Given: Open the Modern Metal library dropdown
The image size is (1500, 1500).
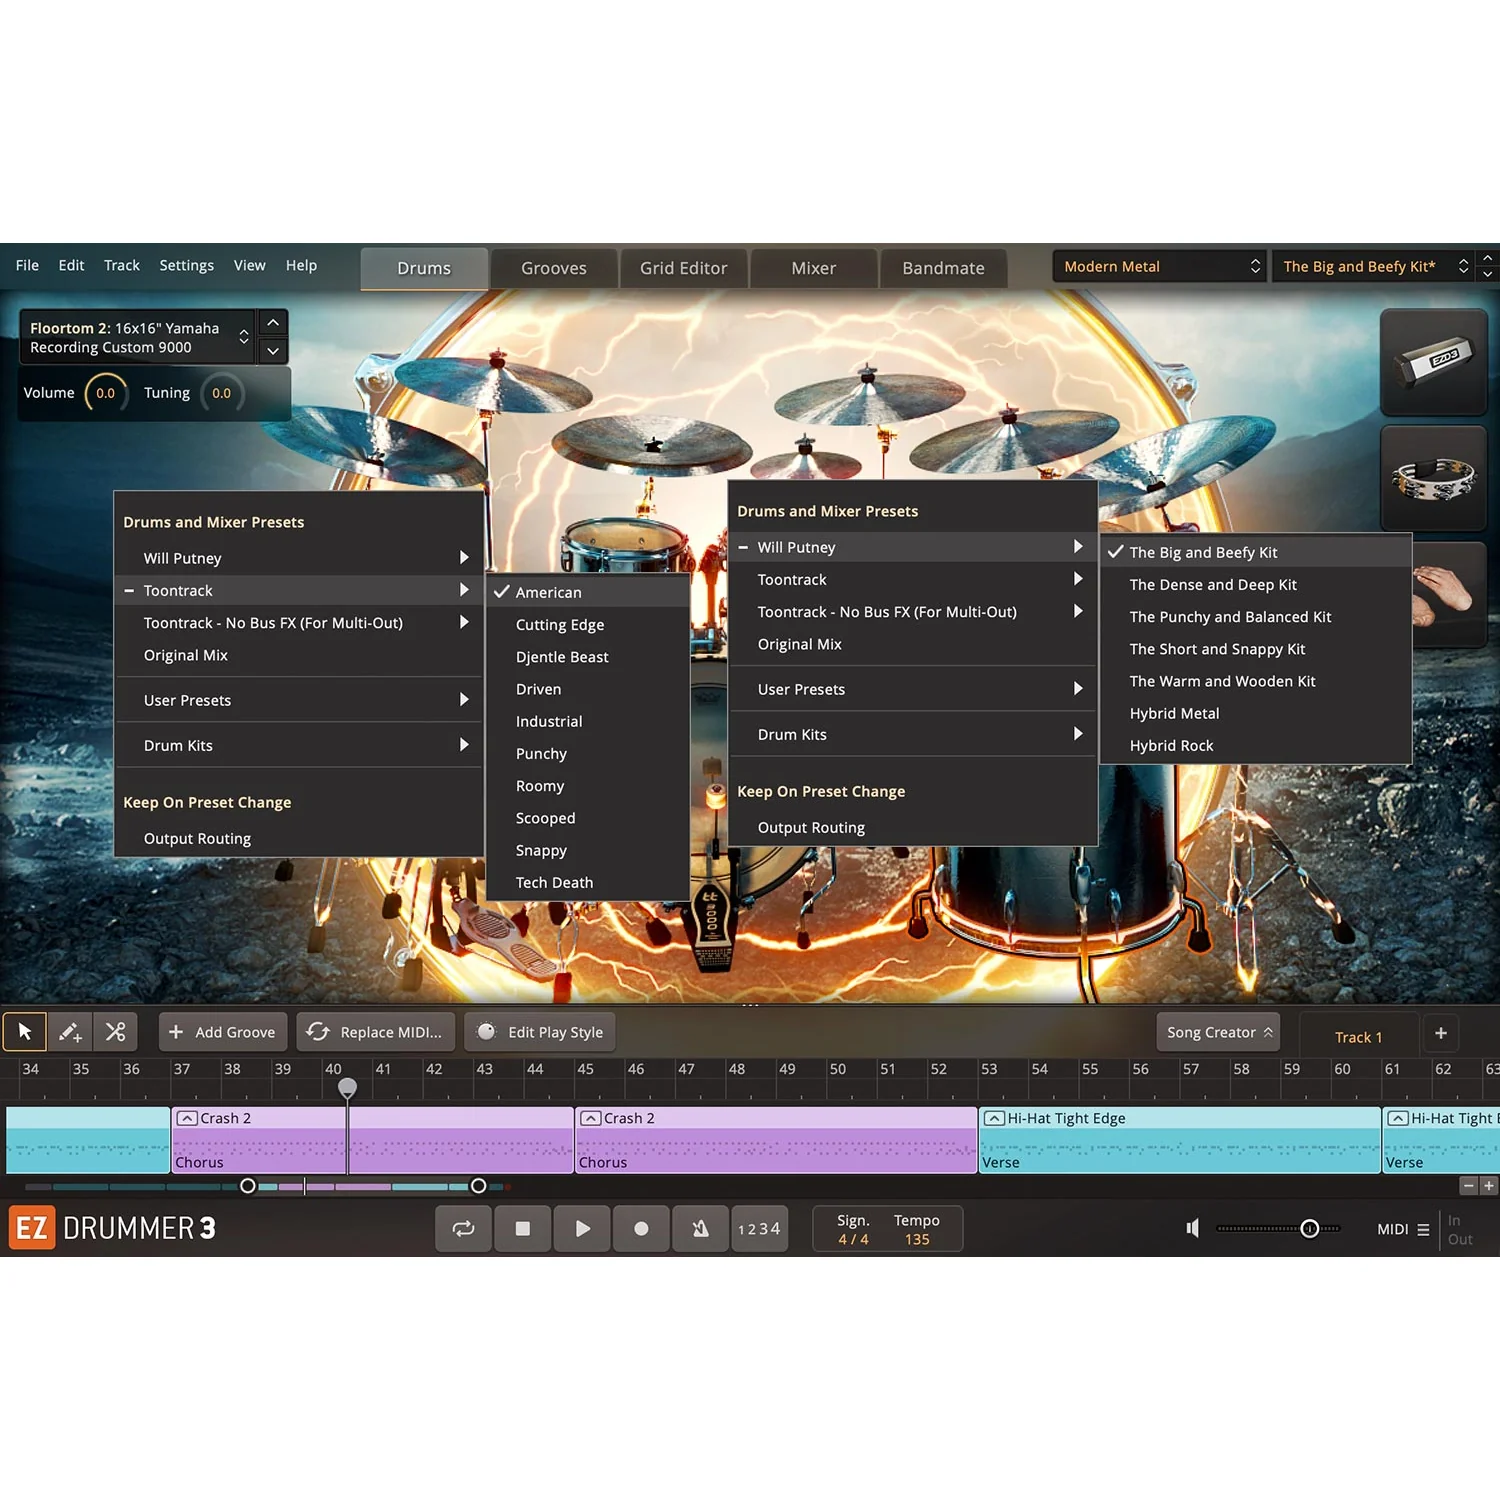Looking at the screenshot, I should coord(1160,266).
